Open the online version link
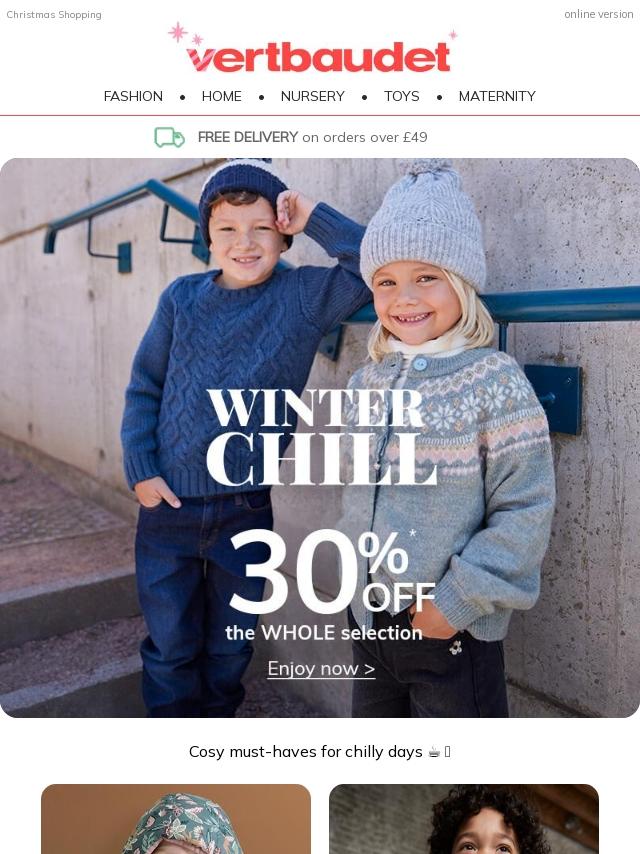Image resolution: width=640 pixels, height=854 pixels. point(599,14)
